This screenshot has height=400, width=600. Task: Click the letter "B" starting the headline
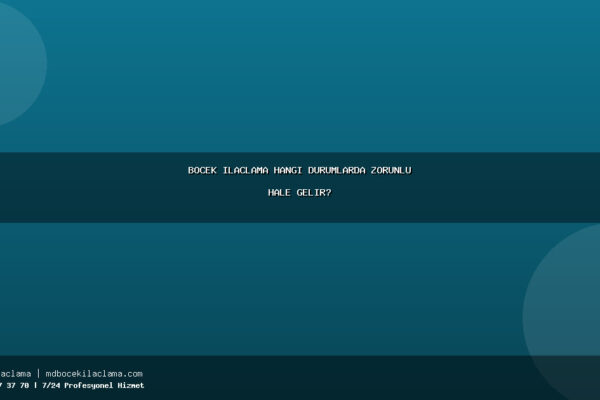tap(191, 170)
